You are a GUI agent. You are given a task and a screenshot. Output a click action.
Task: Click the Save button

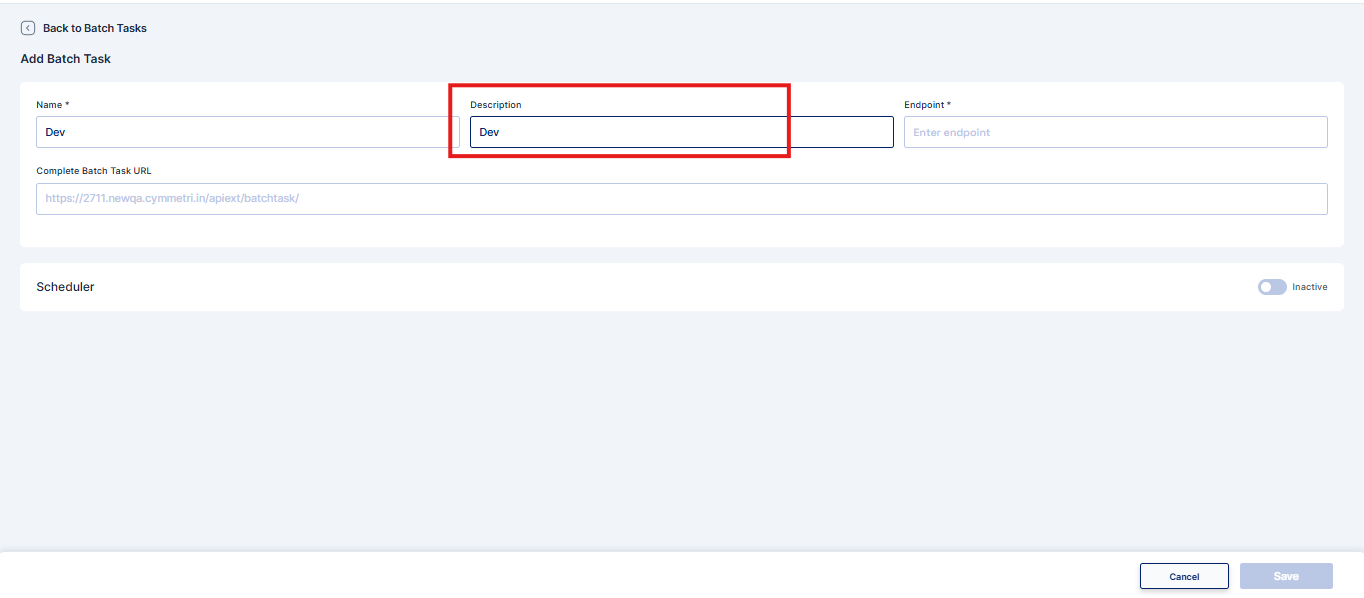coord(1285,576)
